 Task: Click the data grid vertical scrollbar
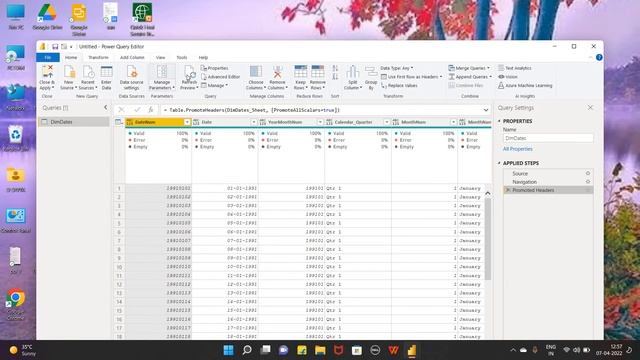pyautogui.click(x=487, y=239)
